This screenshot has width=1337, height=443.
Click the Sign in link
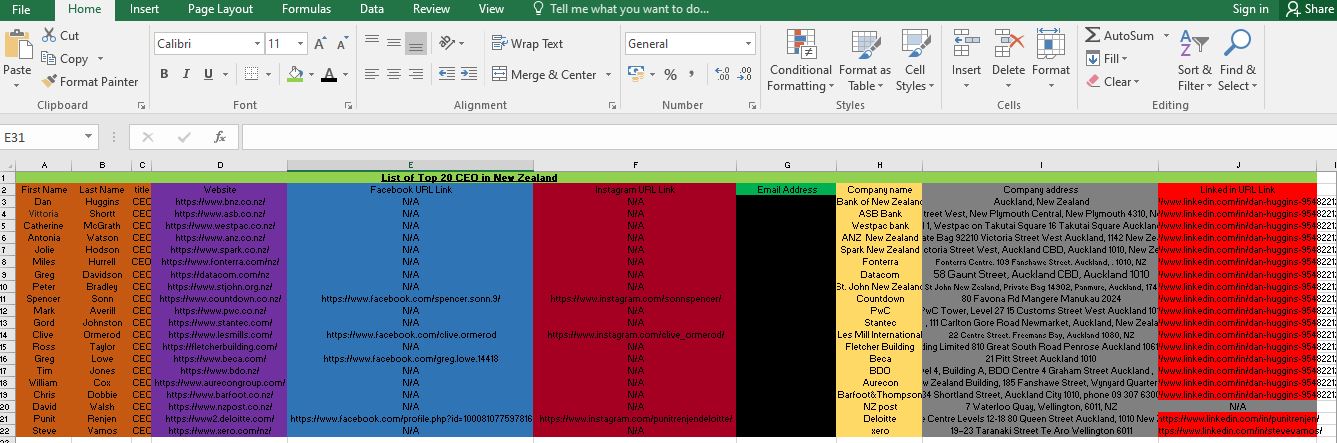click(x=1250, y=9)
